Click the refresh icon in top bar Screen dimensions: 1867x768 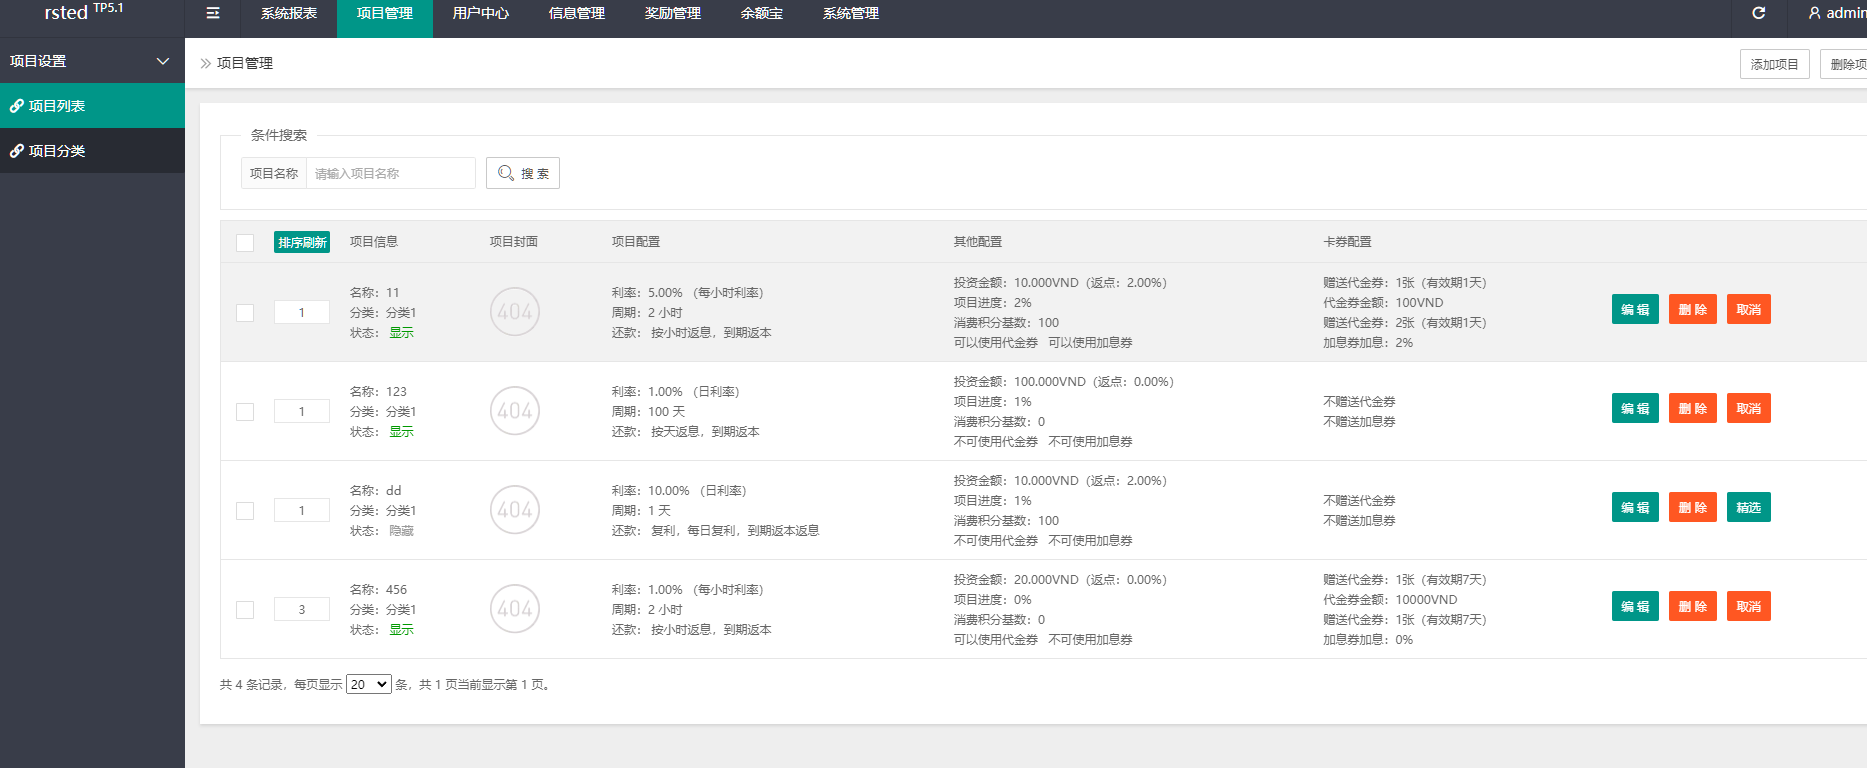[1758, 13]
